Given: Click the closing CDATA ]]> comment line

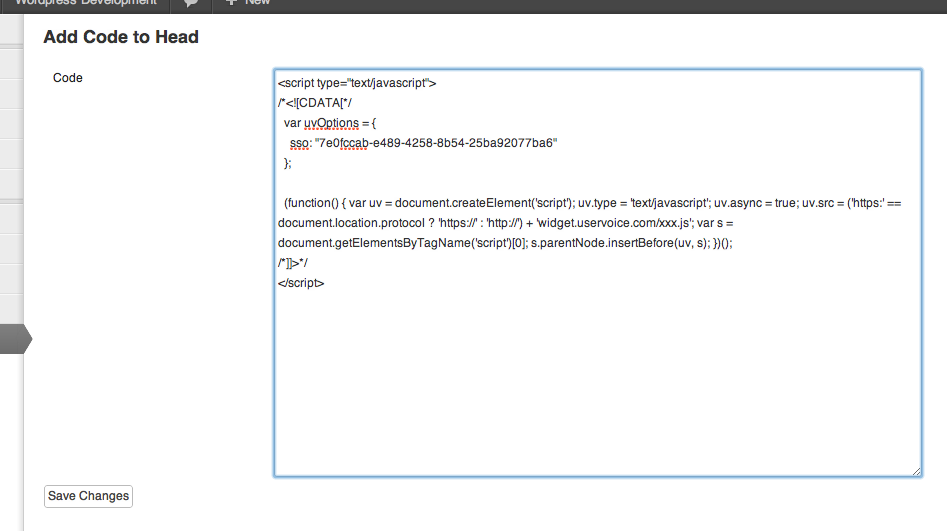Looking at the screenshot, I should click(x=293, y=263).
